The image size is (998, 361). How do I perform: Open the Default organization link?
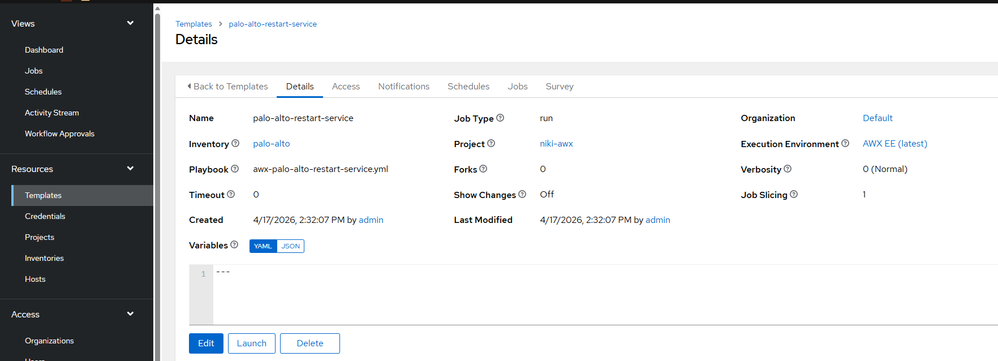[x=878, y=118]
